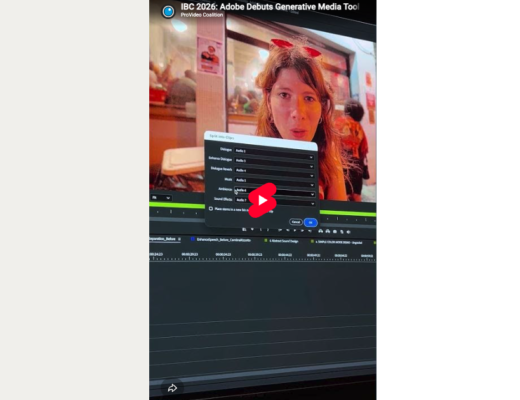Confirm with the blue OK button
Viewport: 520px width, 400px height.
[310, 222]
